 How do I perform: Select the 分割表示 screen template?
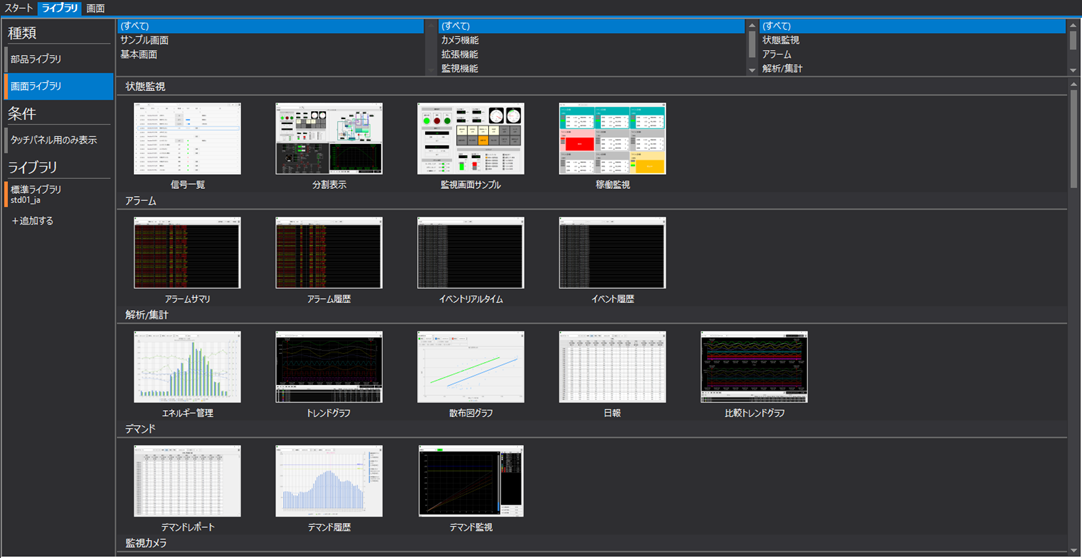tap(329, 139)
